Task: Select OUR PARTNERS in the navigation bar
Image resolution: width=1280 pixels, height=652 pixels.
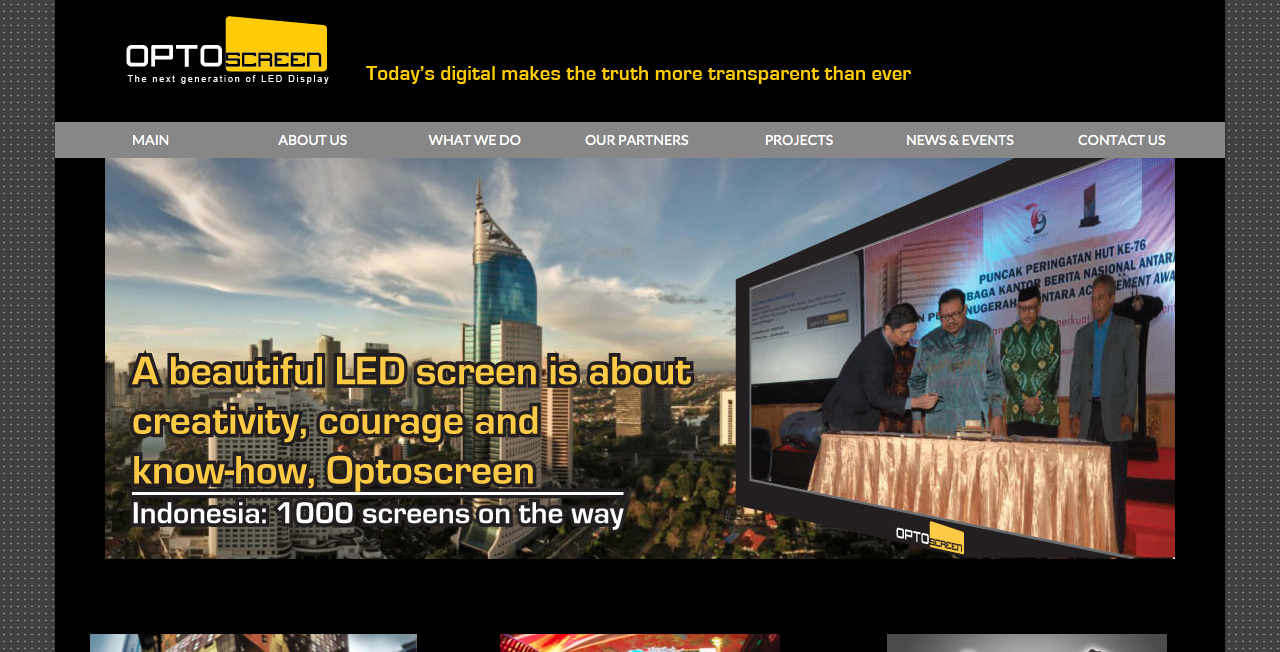Action: point(636,140)
